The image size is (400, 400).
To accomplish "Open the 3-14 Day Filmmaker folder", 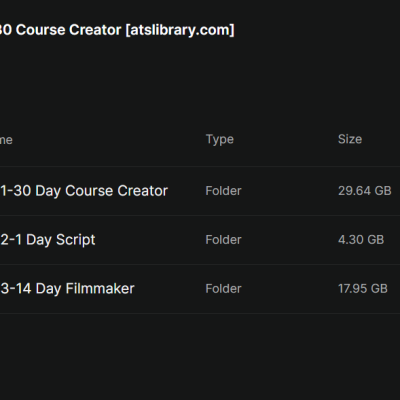I will (67, 289).
